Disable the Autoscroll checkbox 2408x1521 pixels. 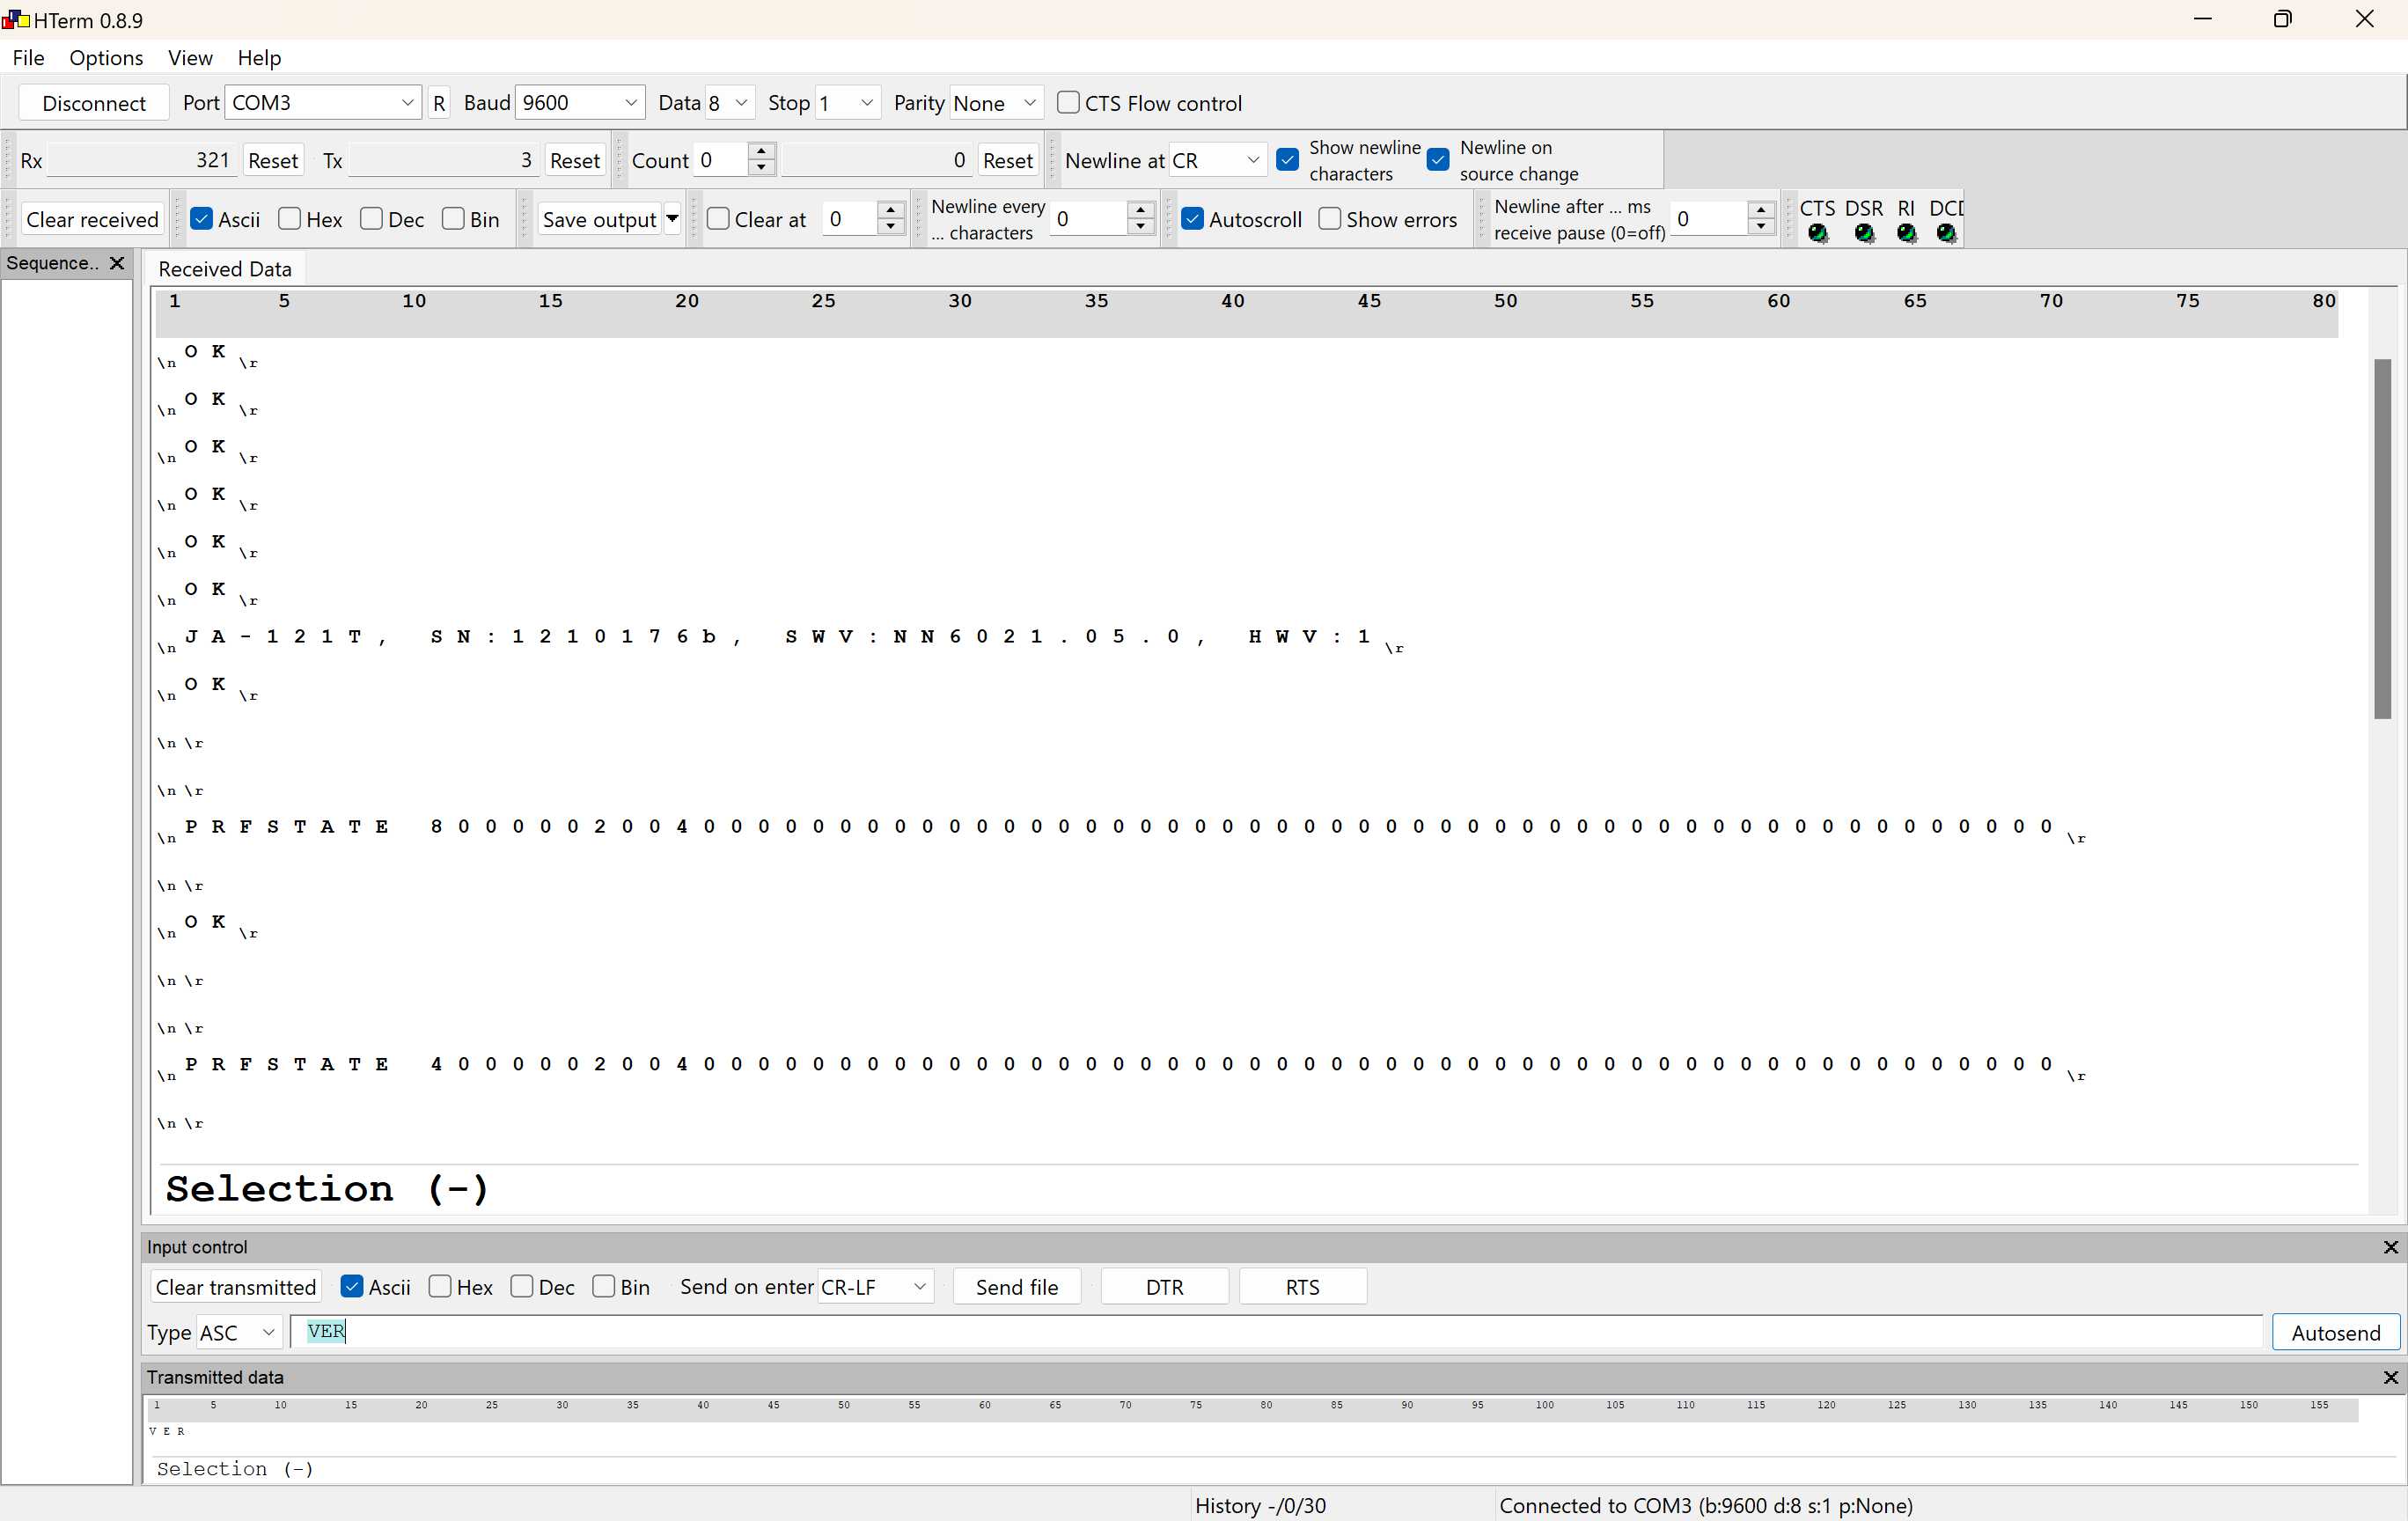coord(1192,219)
